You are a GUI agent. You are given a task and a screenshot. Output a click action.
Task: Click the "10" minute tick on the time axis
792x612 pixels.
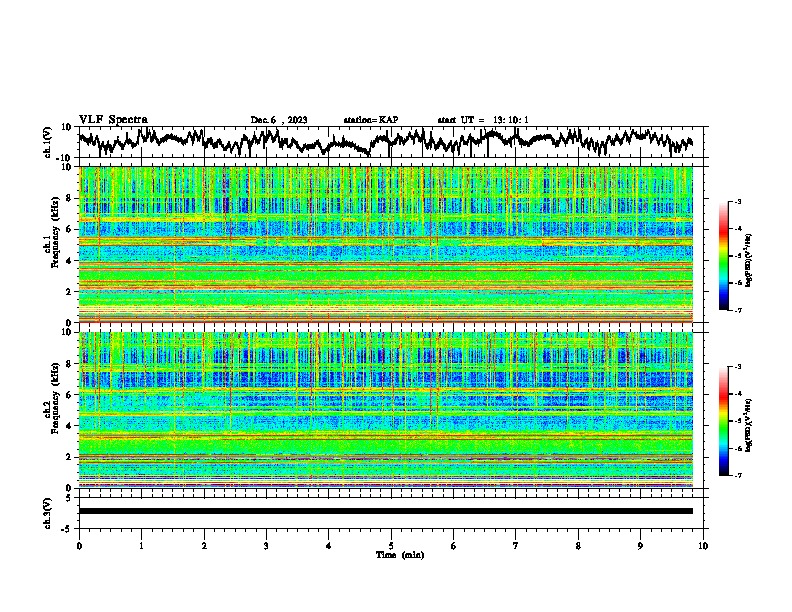coord(703,546)
